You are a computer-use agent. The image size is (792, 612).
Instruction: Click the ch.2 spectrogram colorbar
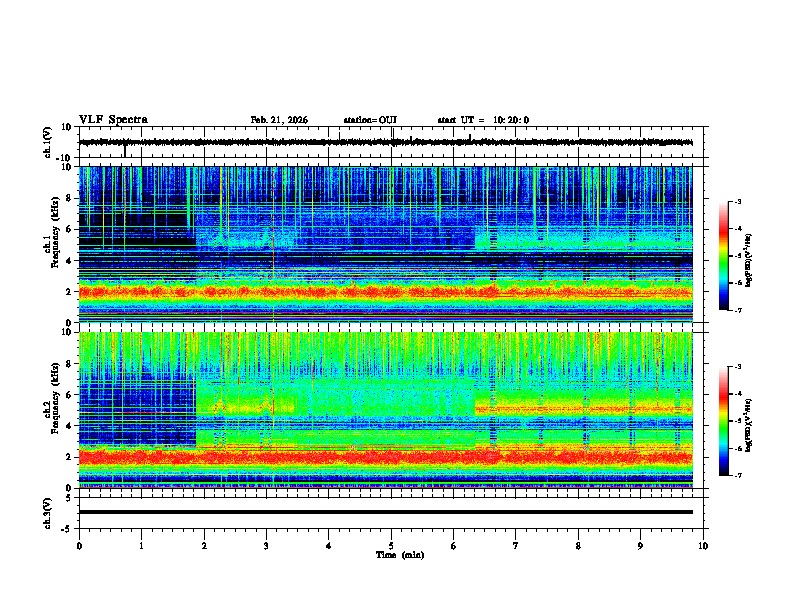723,421
